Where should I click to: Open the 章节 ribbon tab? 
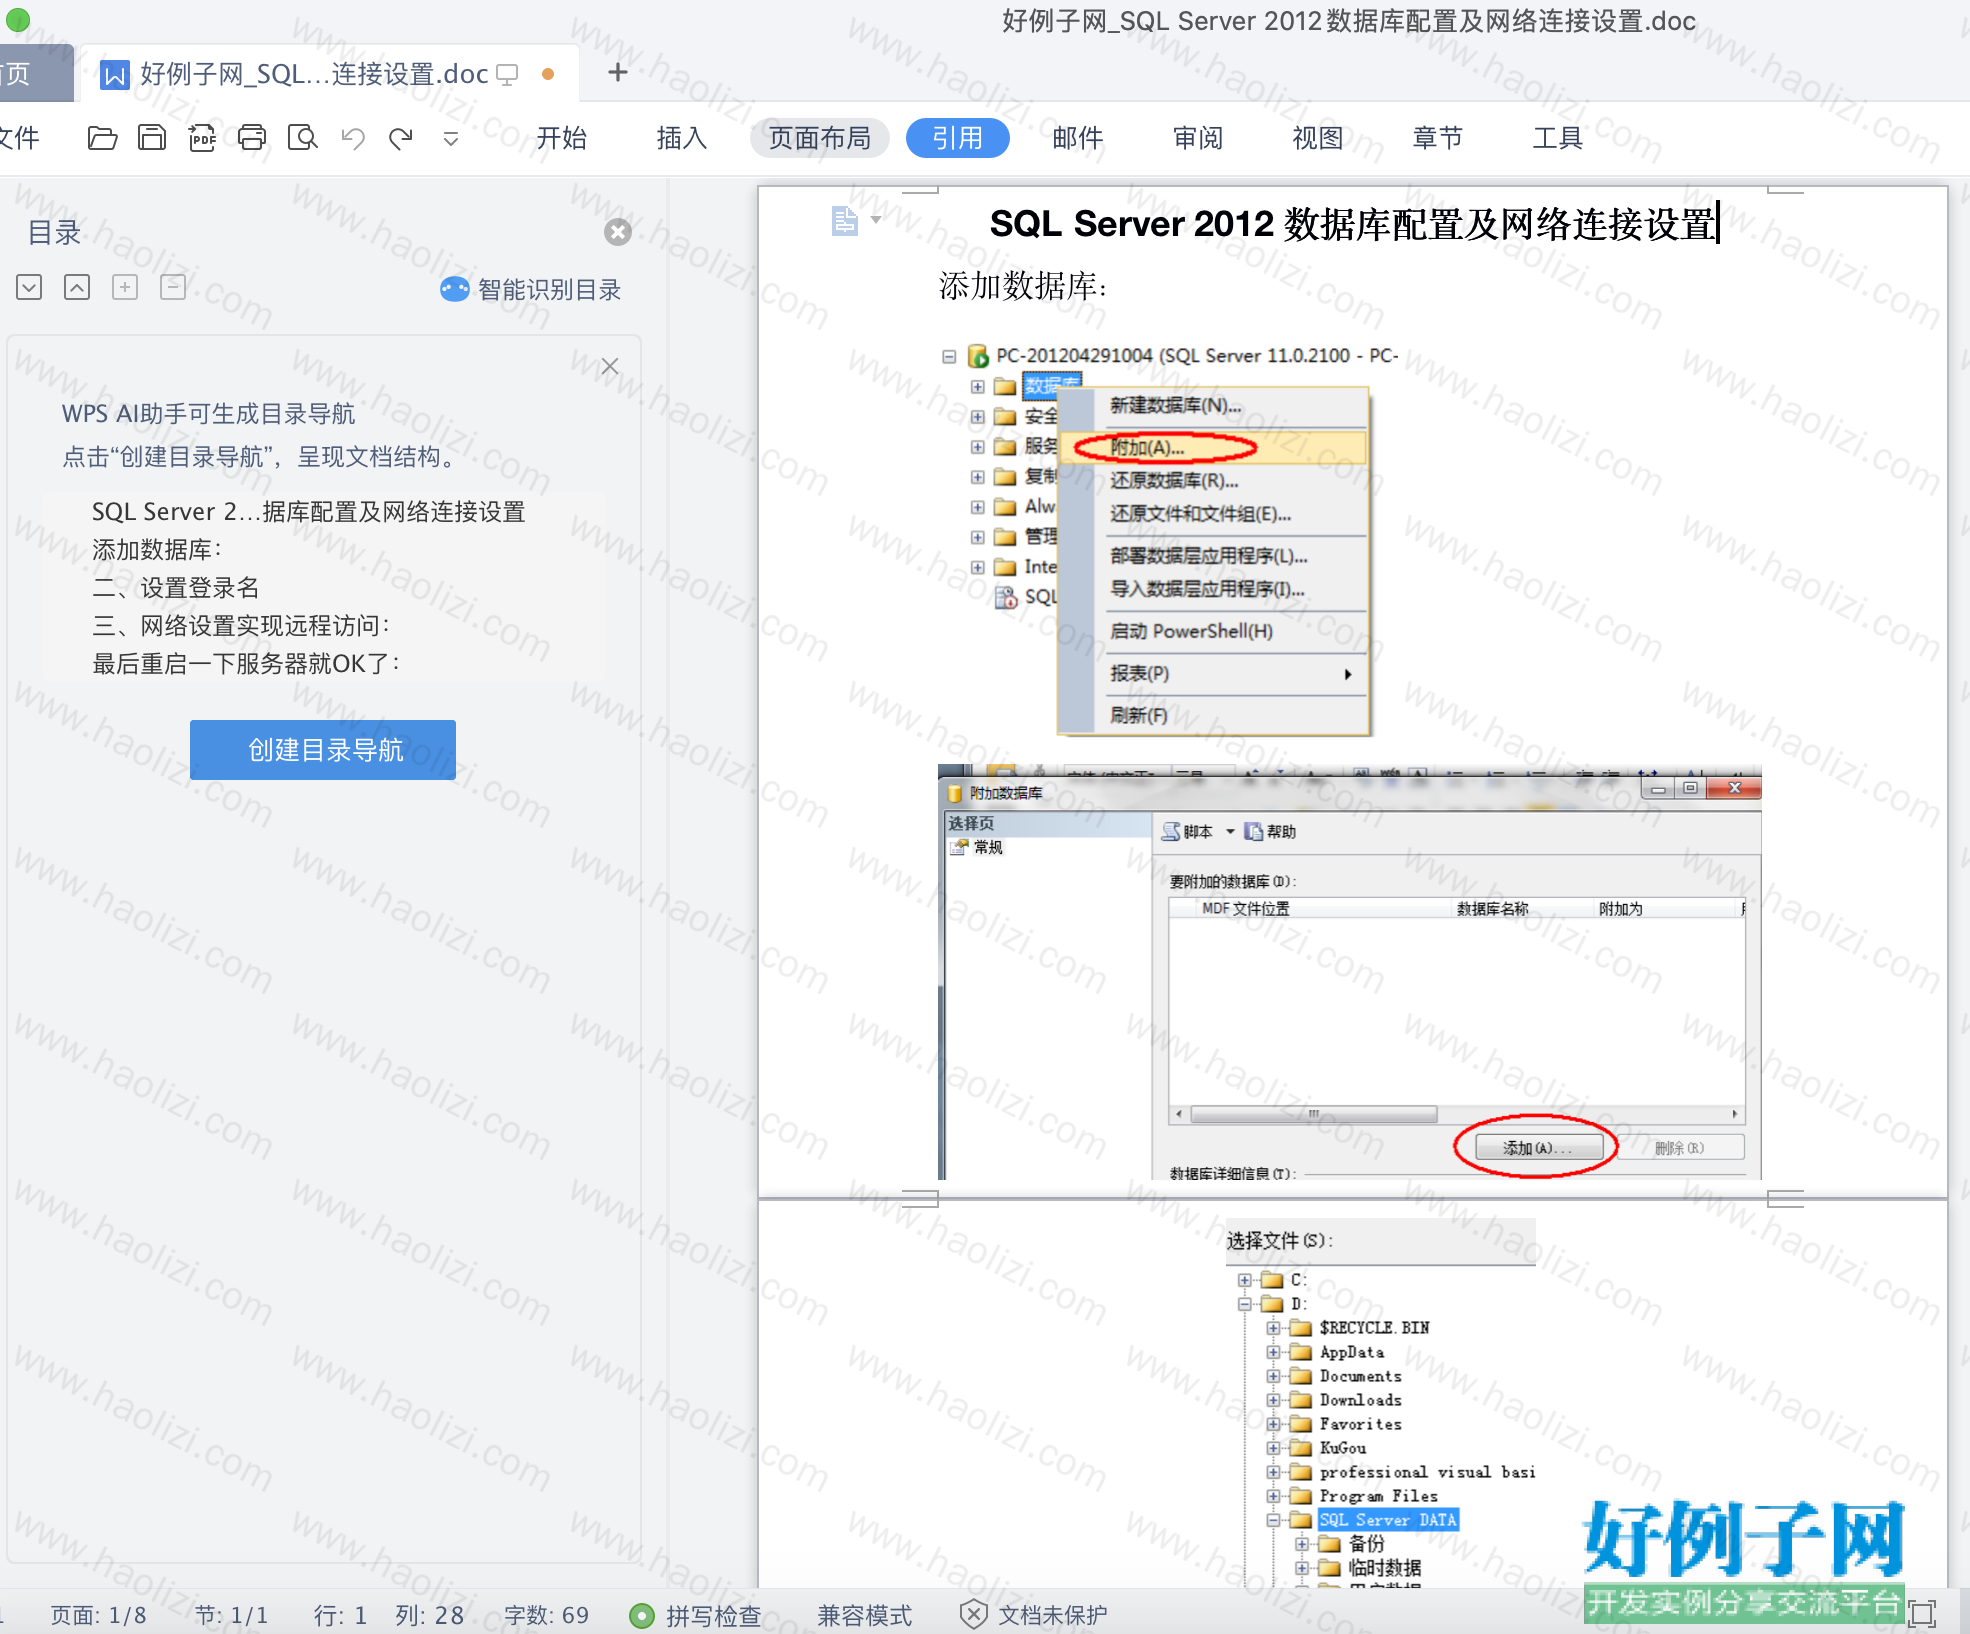click(1438, 138)
